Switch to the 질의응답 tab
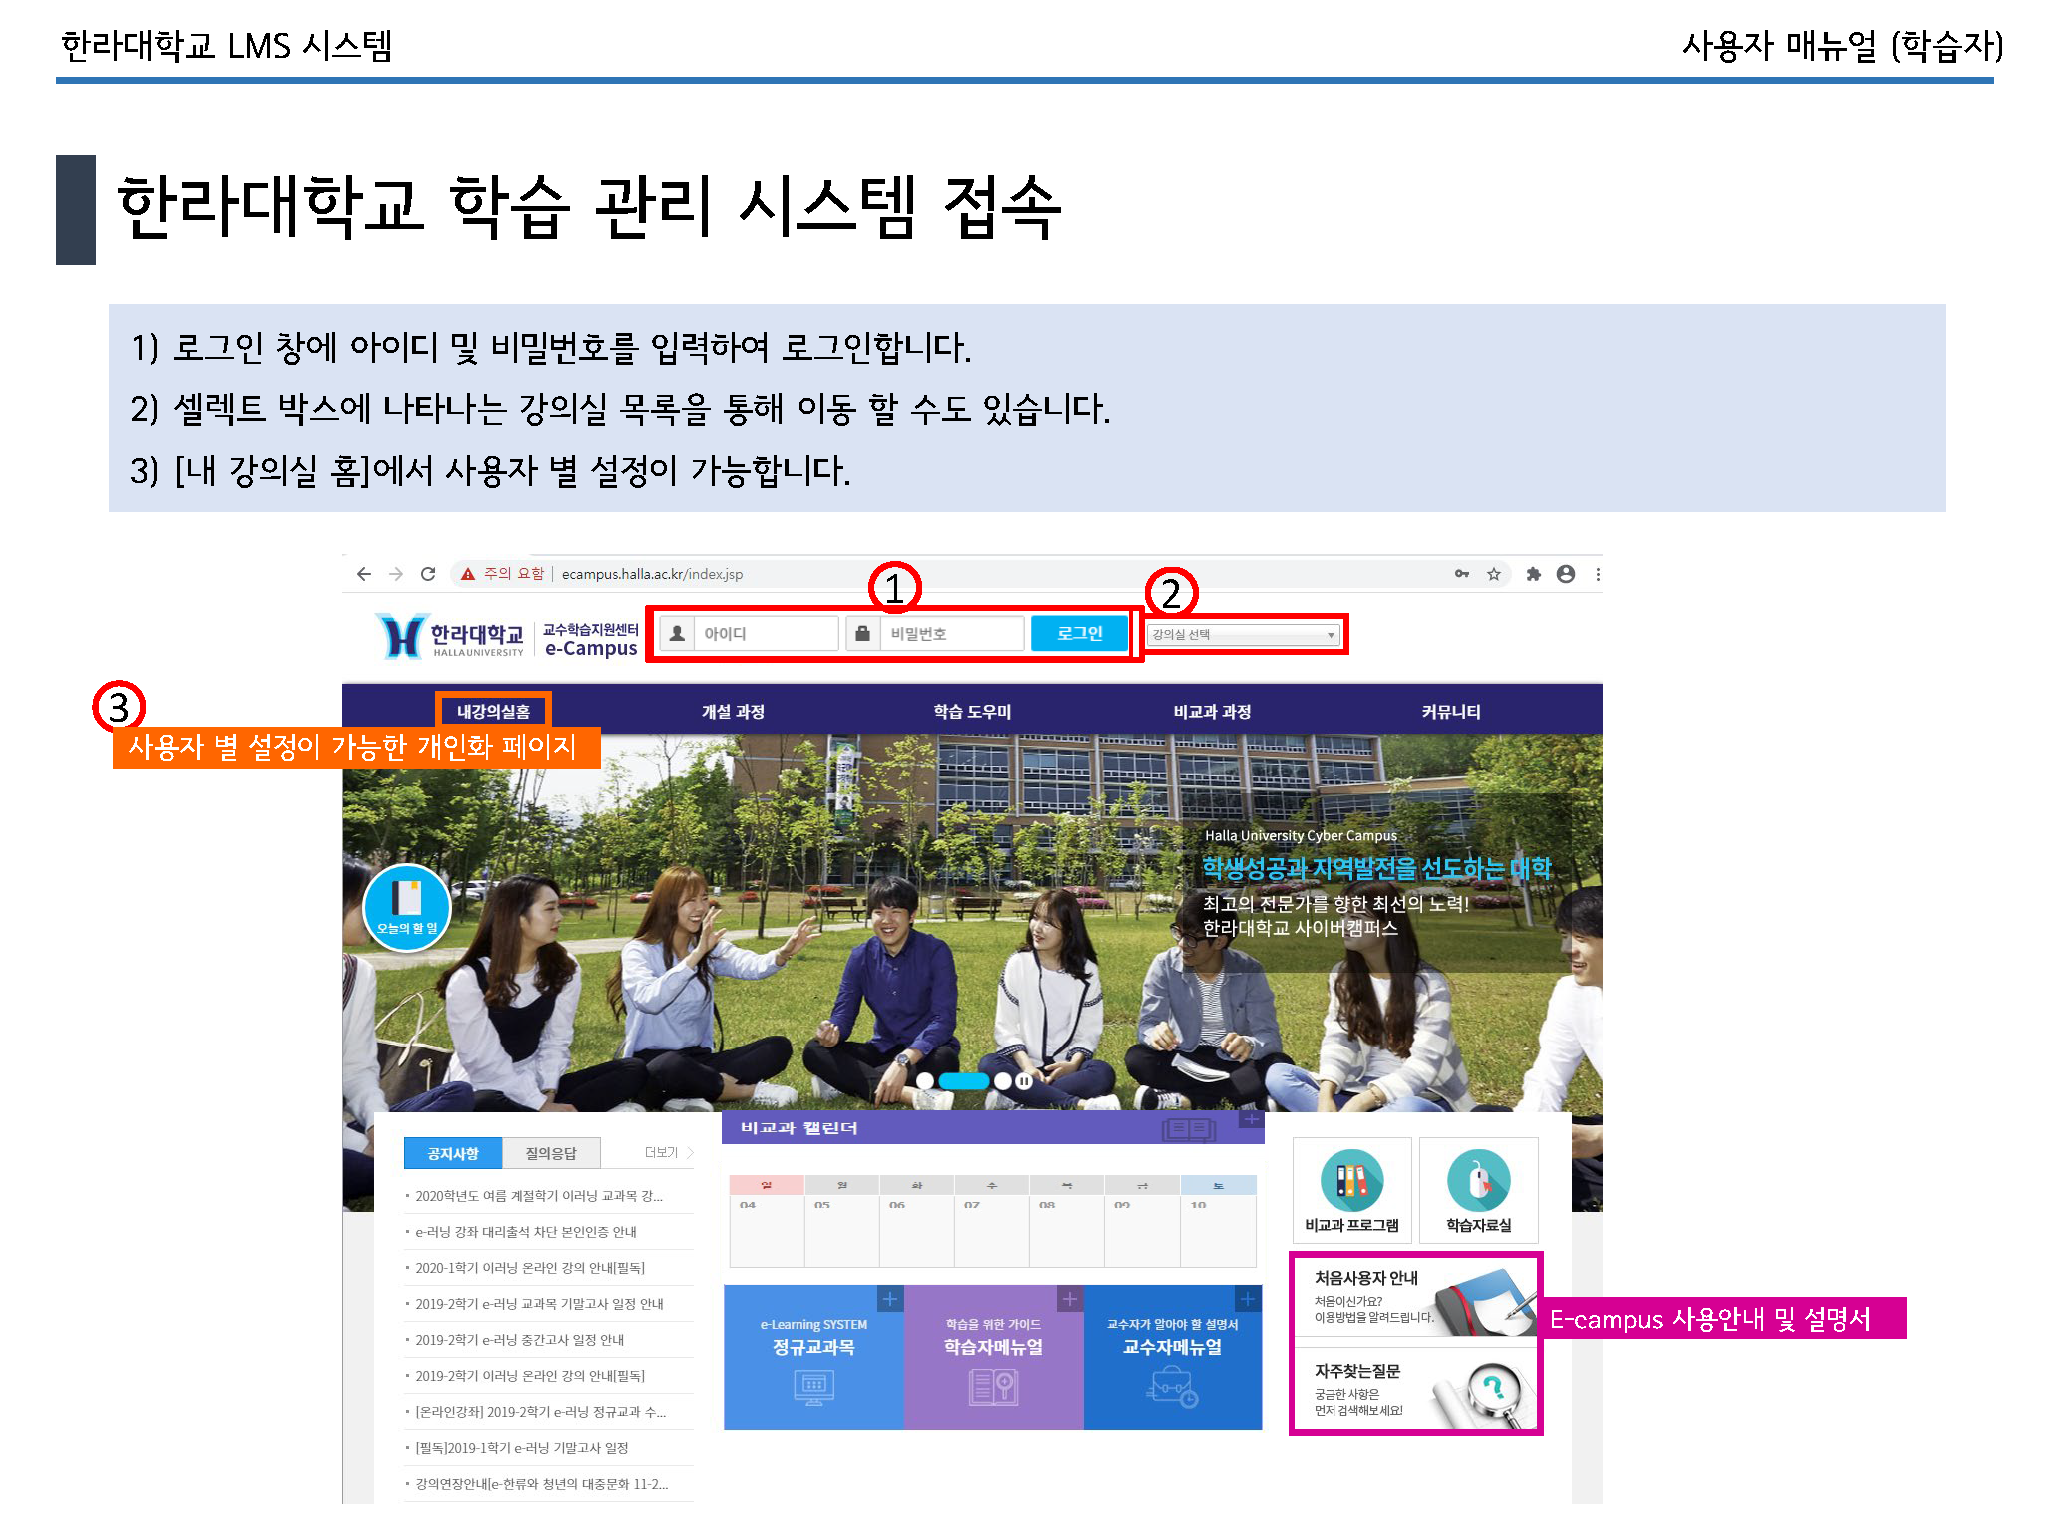Viewport: 2050px width, 1538px height. (551, 1154)
